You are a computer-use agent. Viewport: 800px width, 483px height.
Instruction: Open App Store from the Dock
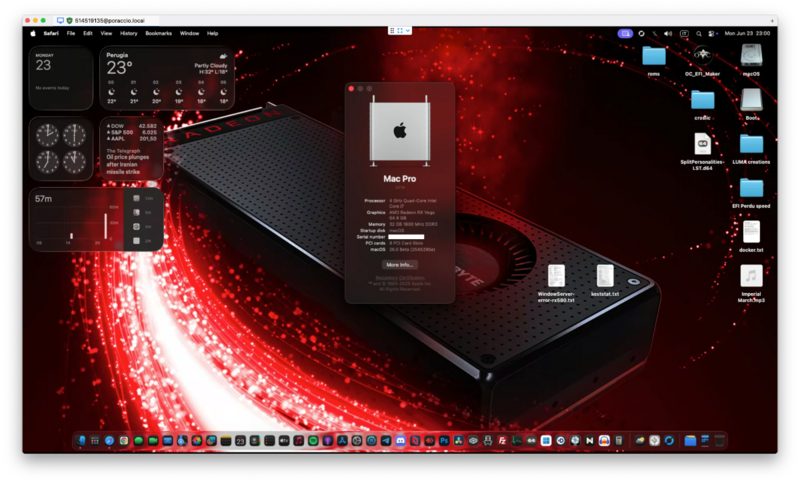click(x=342, y=441)
